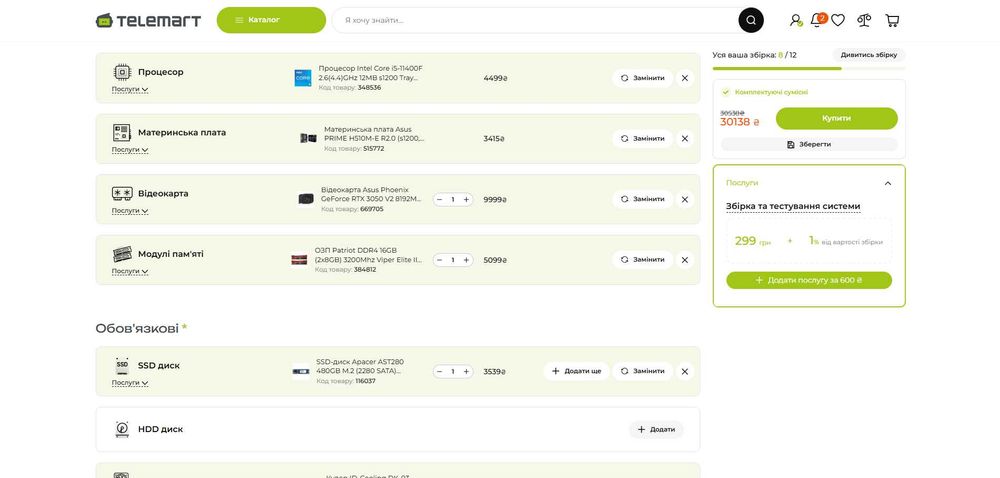Image resolution: width=1000 pixels, height=478 pixels.
Task: Expand Послуги under Материнська плата
Action: (130, 150)
